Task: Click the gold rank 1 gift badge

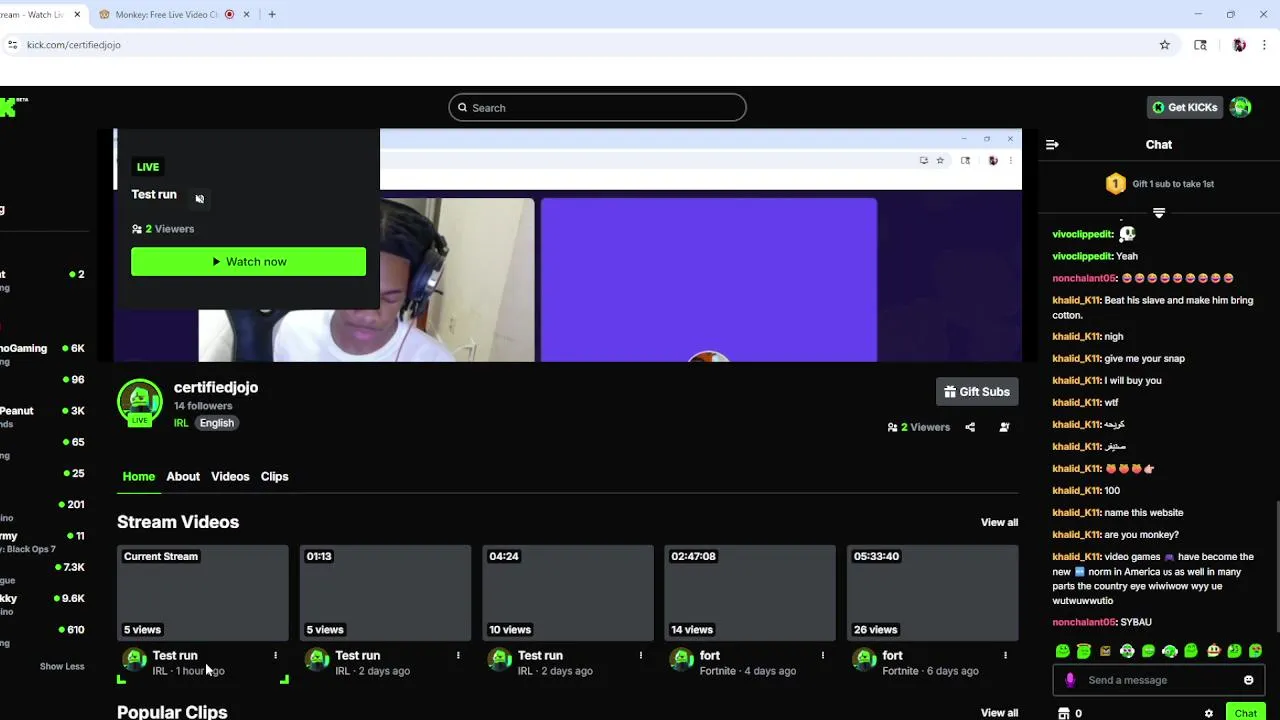Action: coord(1115,184)
